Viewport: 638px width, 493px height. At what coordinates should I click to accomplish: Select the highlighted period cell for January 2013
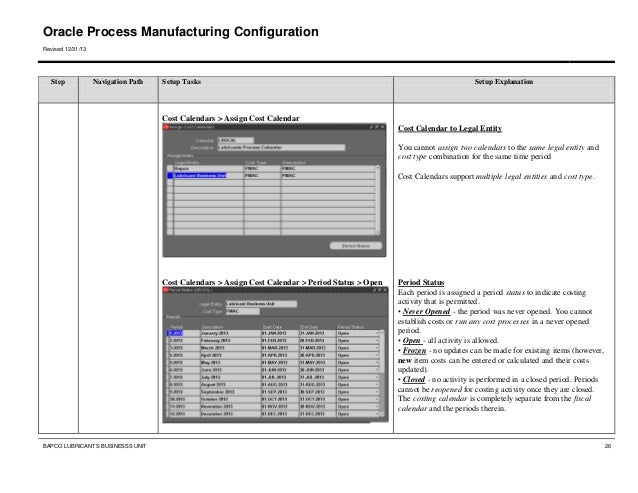coord(176,333)
